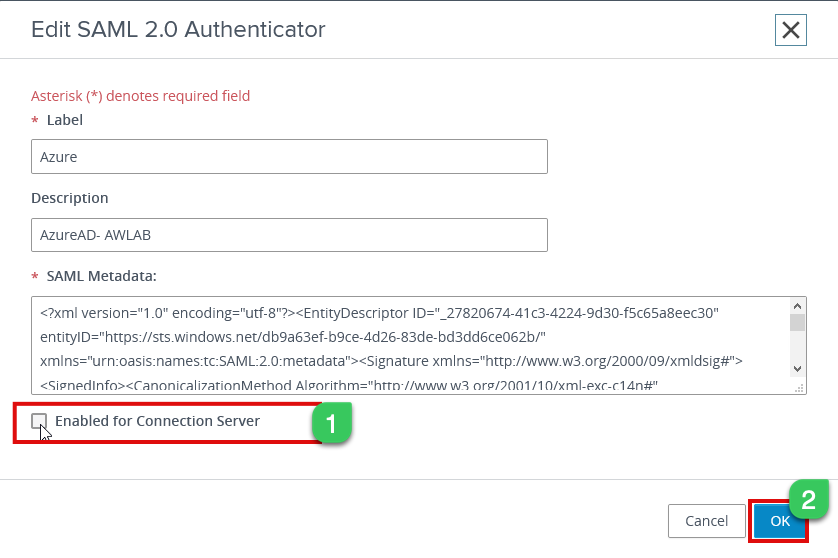This screenshot has width=838, height=558.
Task: Click the metadata scrollbar down arrow
Action: [x=797, y=369]
